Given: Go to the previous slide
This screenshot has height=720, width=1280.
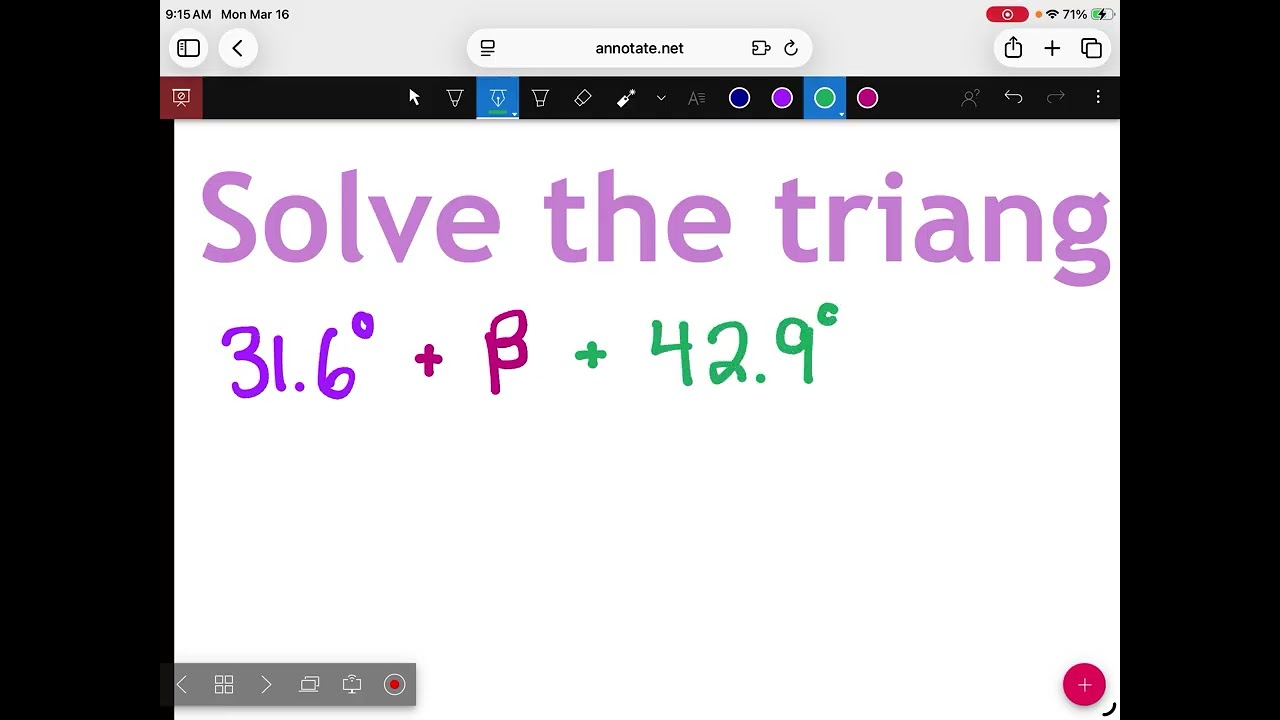Looking at the screenshot, I should coord(181,684).
